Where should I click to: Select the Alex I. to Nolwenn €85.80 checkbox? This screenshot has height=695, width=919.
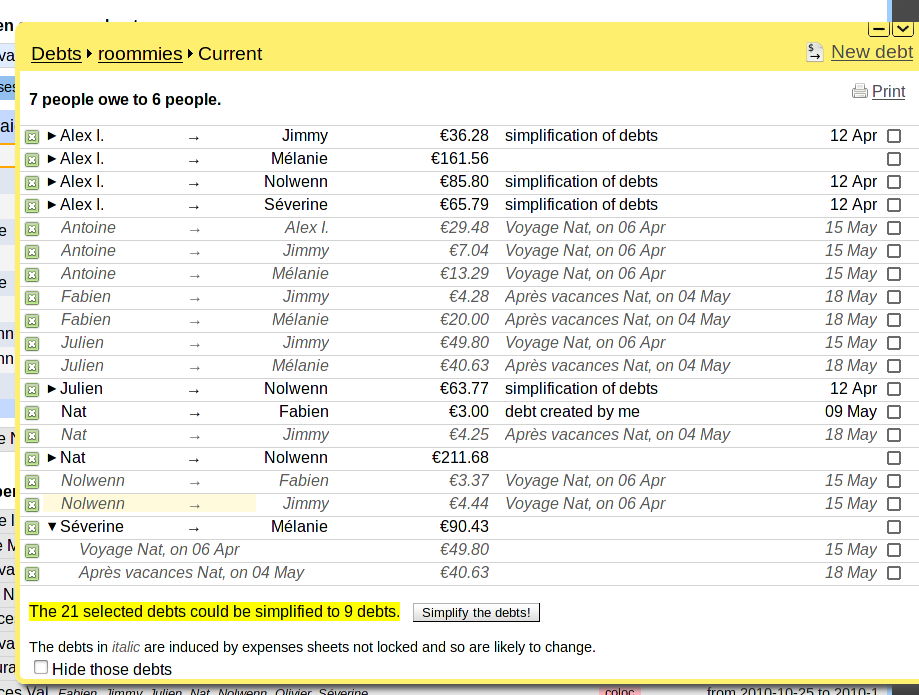[x=894, y=182]
